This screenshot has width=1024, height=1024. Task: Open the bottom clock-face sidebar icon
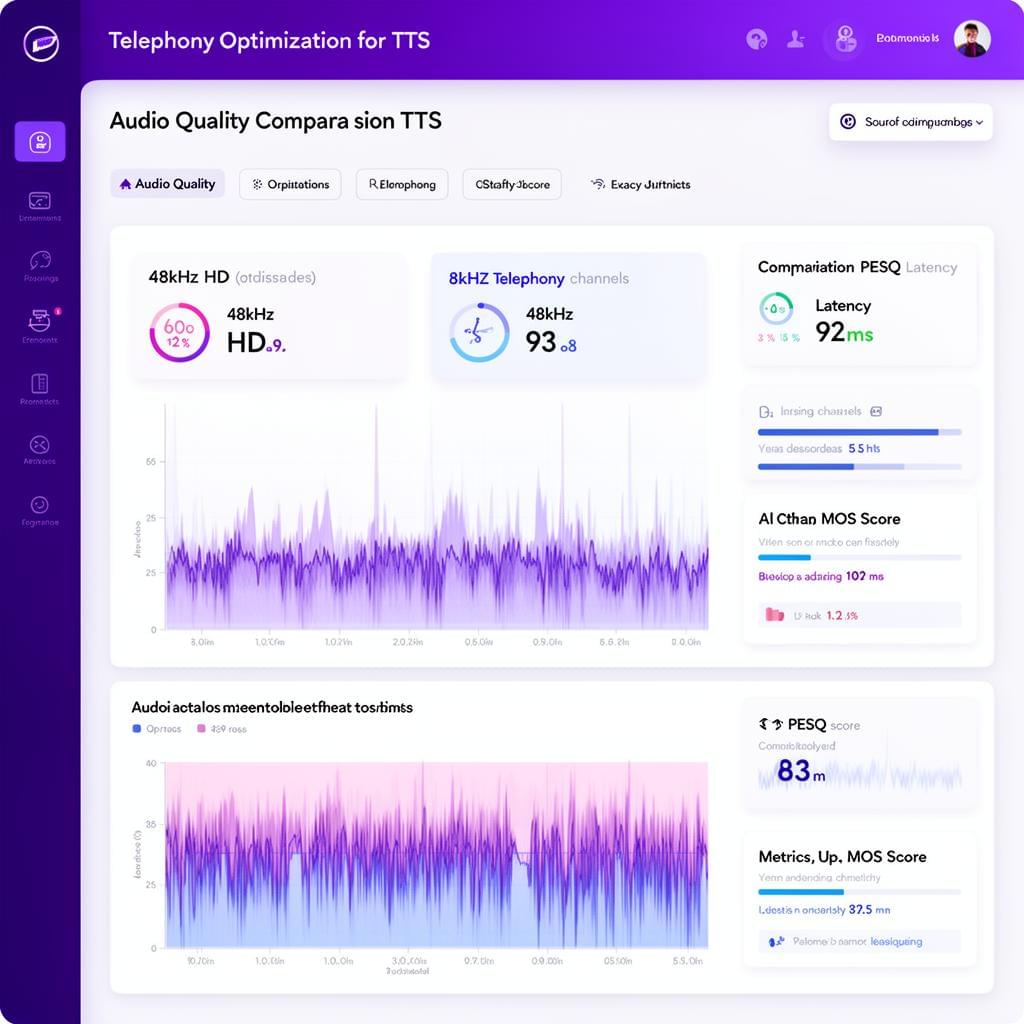click(x=38, y=505)
